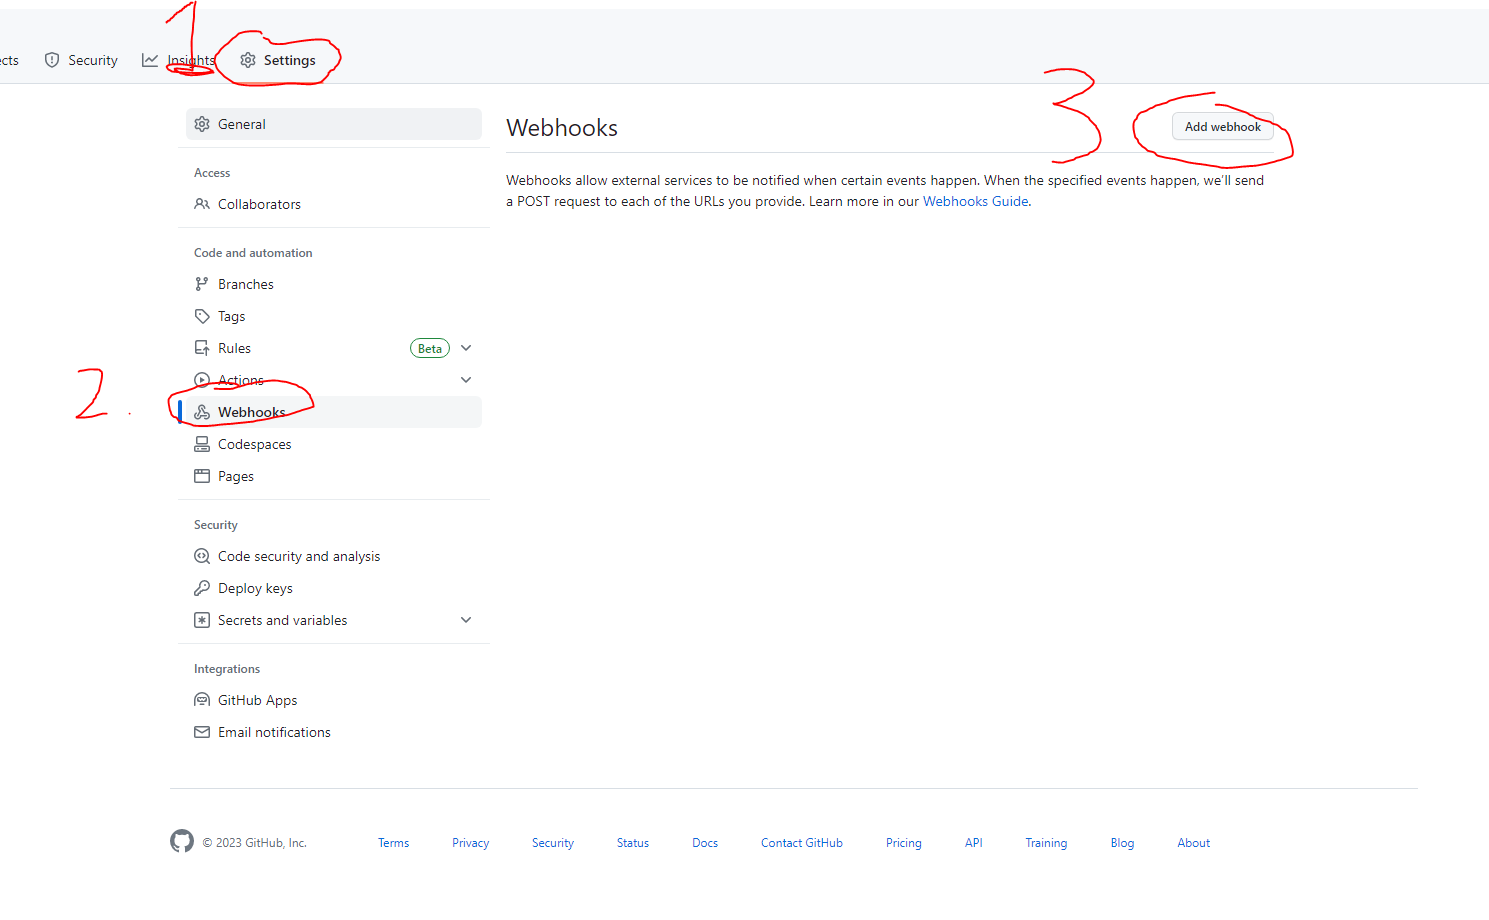Viewport: 1489px width, 920px height.
Task: Click the '© 2023 GitHub, Inc.' footer text
Action: pos(255,843)
